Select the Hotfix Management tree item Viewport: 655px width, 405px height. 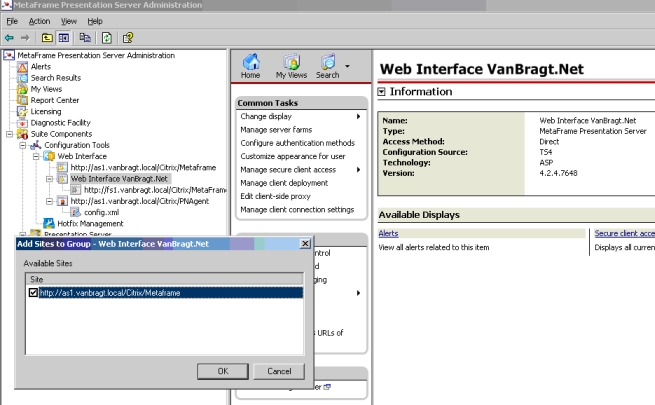tap(90, 224)
